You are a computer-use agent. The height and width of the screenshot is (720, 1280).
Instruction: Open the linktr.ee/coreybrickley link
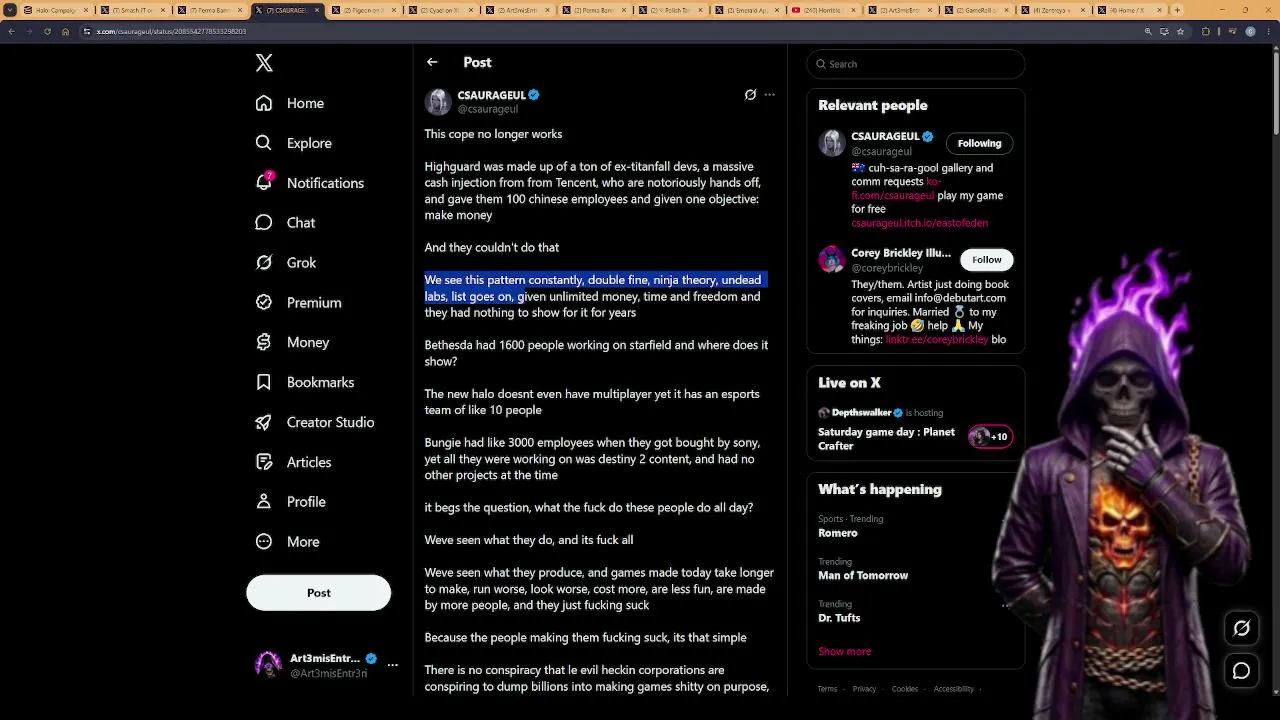pos(936,340)
